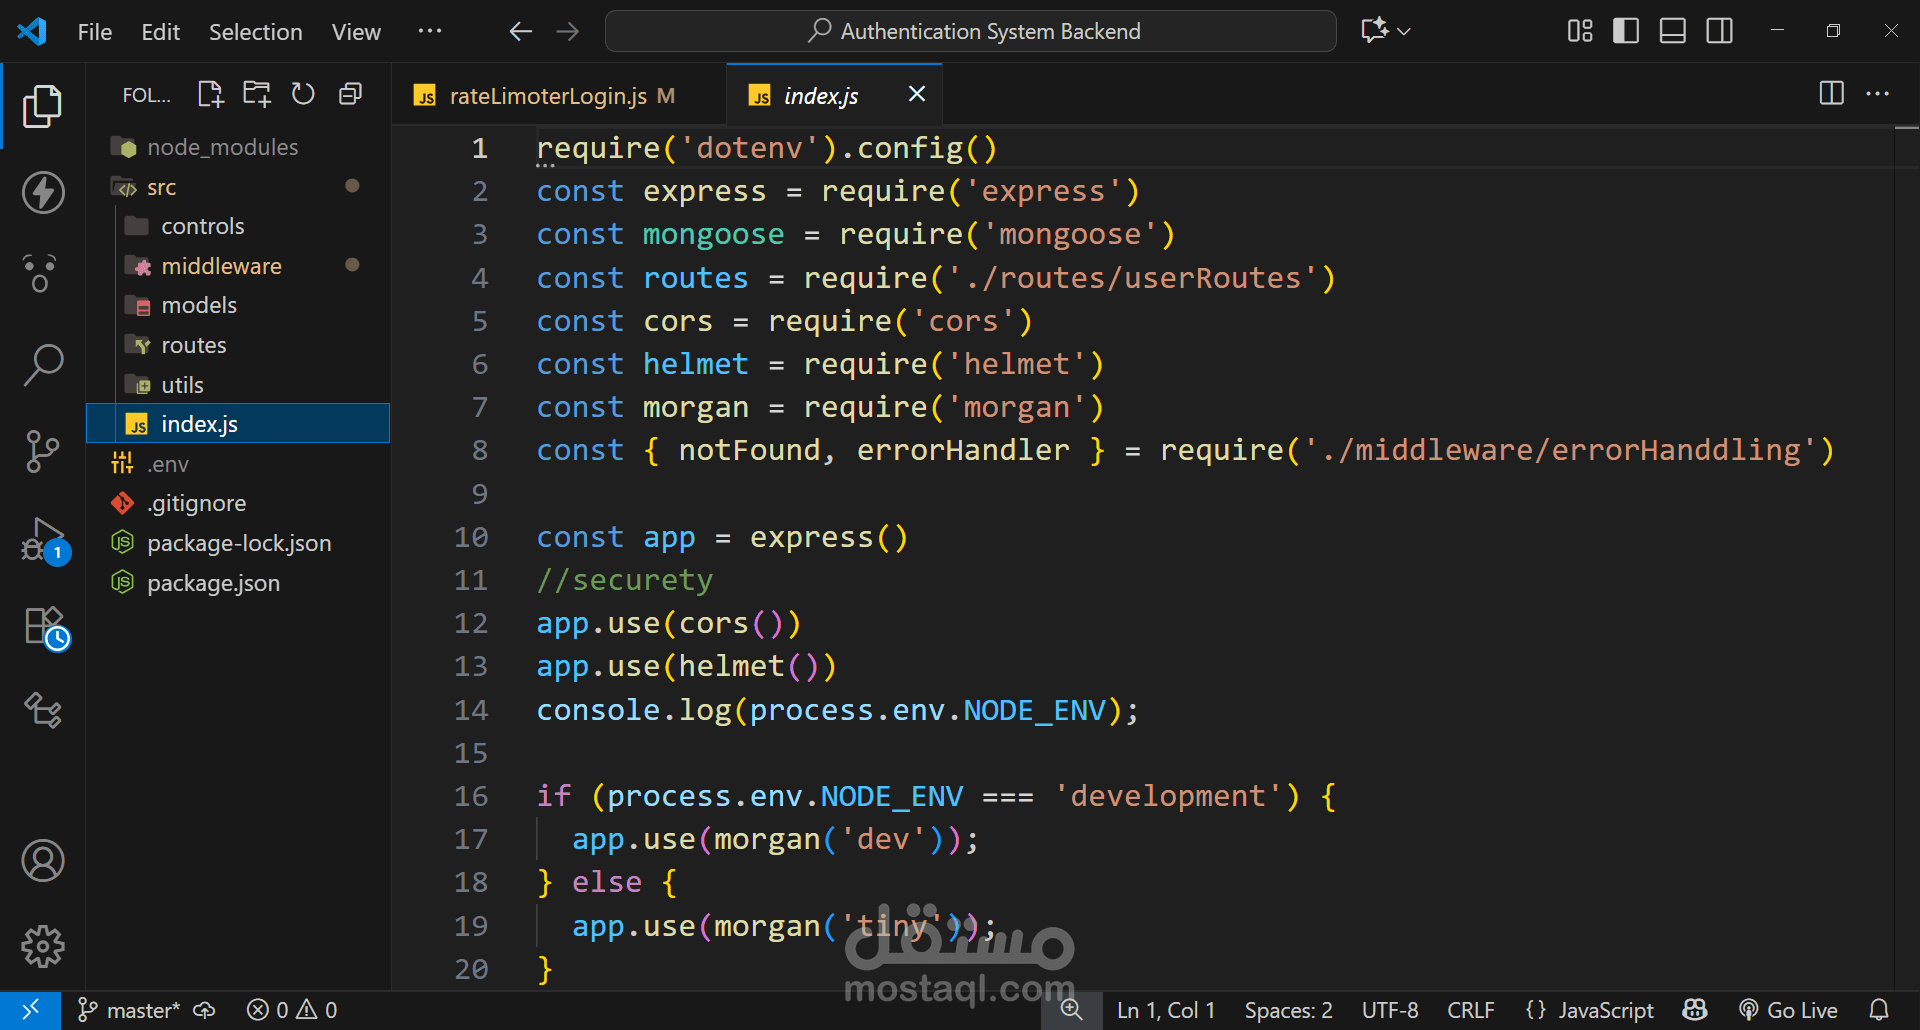Split the editor to the right
Screen dimensions: 1920x1030
pos(1832,94)
